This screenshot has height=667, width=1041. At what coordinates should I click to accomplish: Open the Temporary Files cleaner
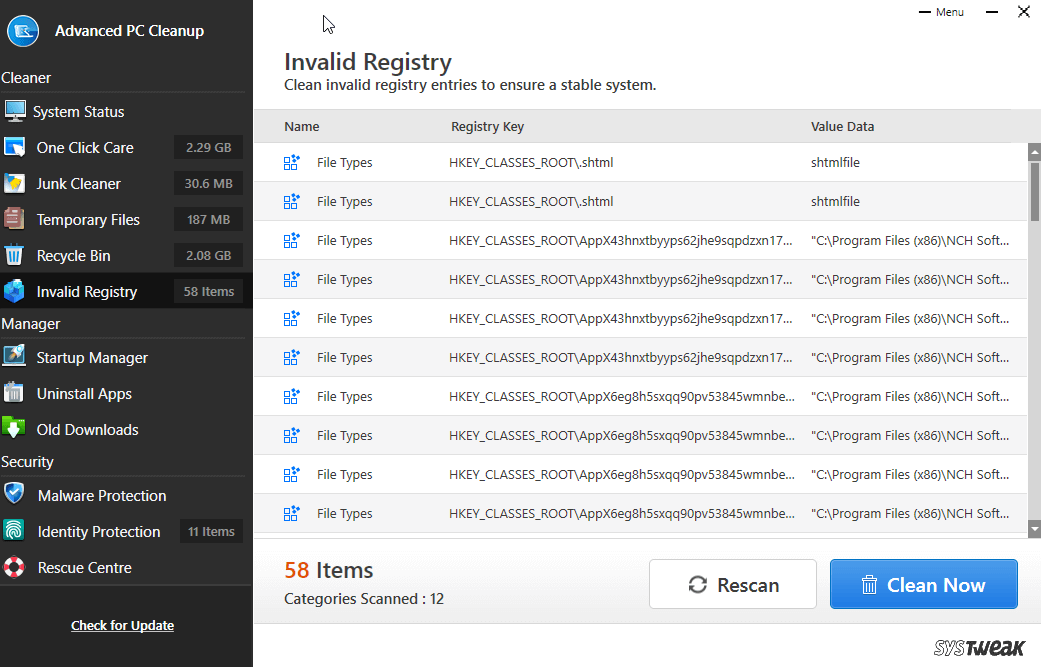[x=90, y=219]
